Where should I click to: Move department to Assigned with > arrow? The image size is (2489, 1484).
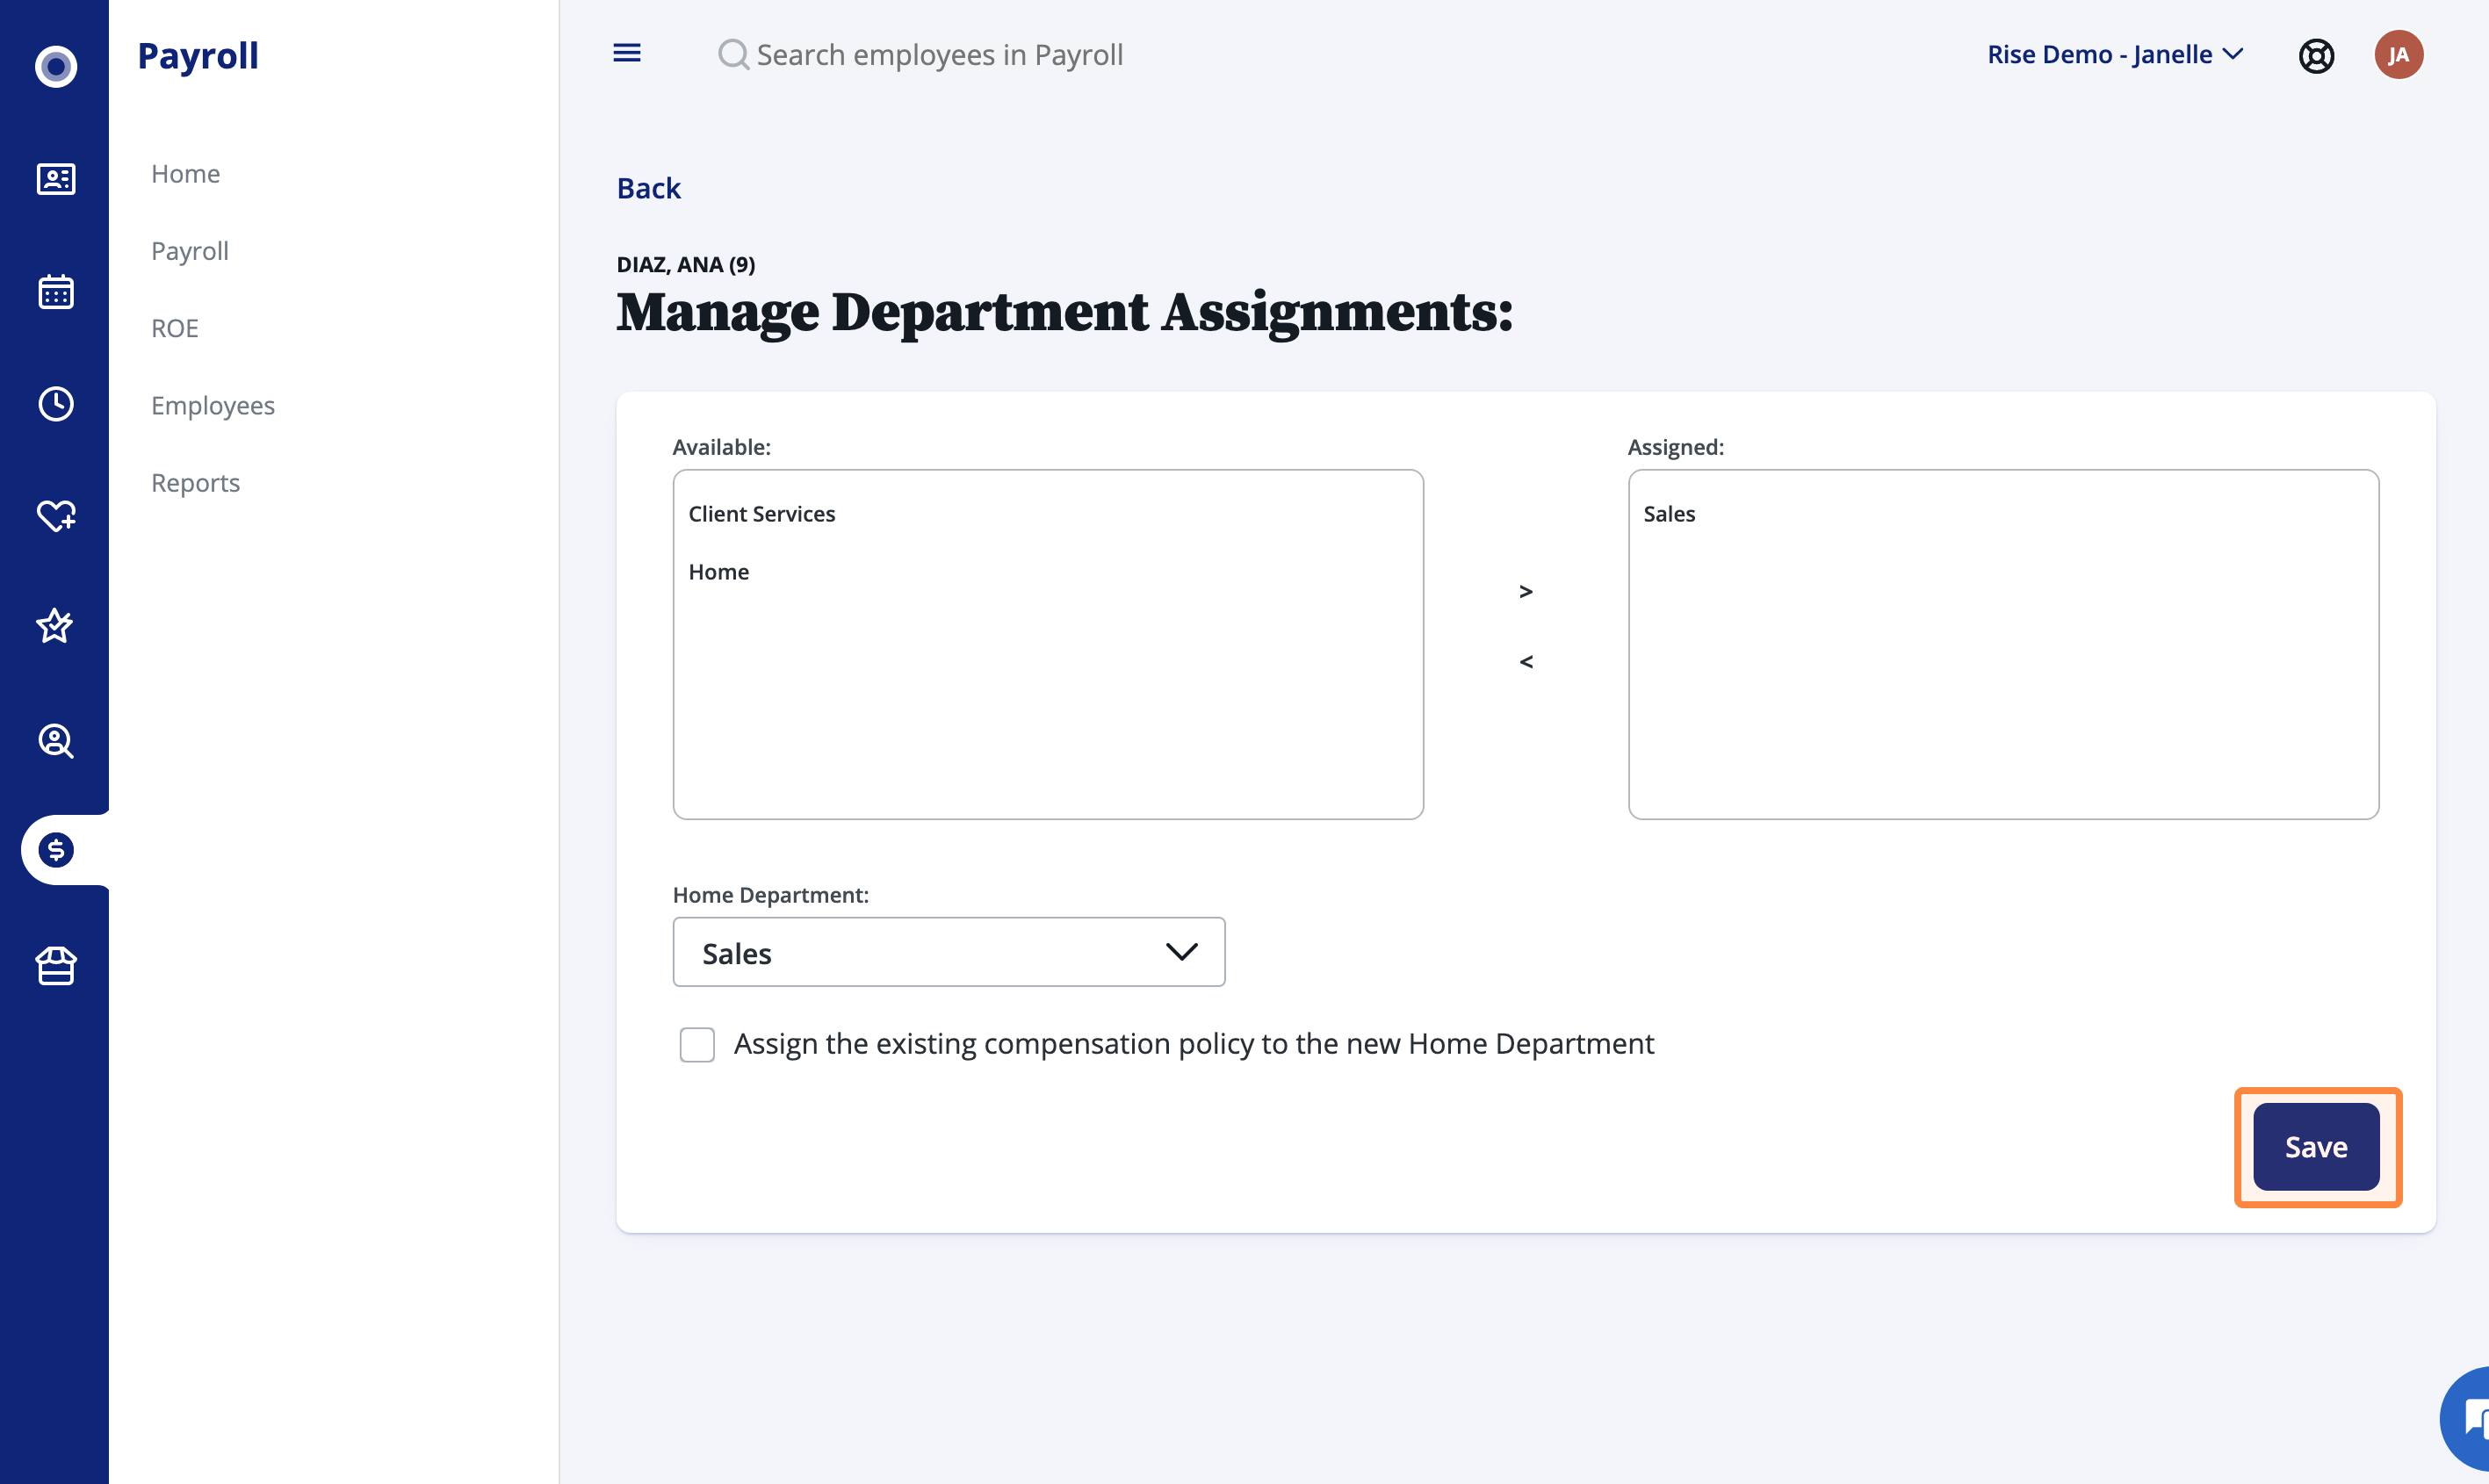pyautogui.click(x=1526, y=592)
